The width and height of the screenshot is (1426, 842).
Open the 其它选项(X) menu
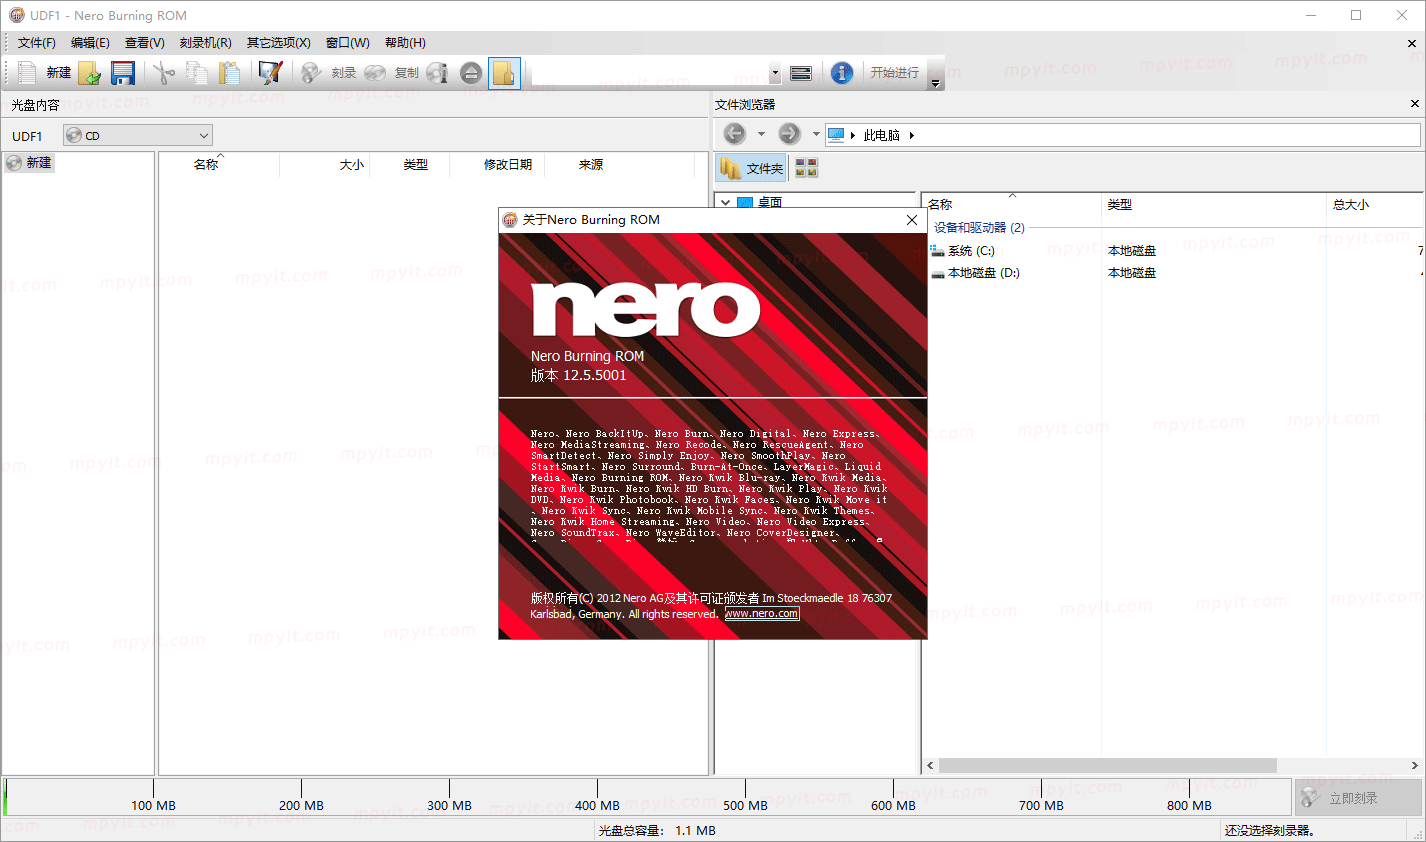pos(278,43)
